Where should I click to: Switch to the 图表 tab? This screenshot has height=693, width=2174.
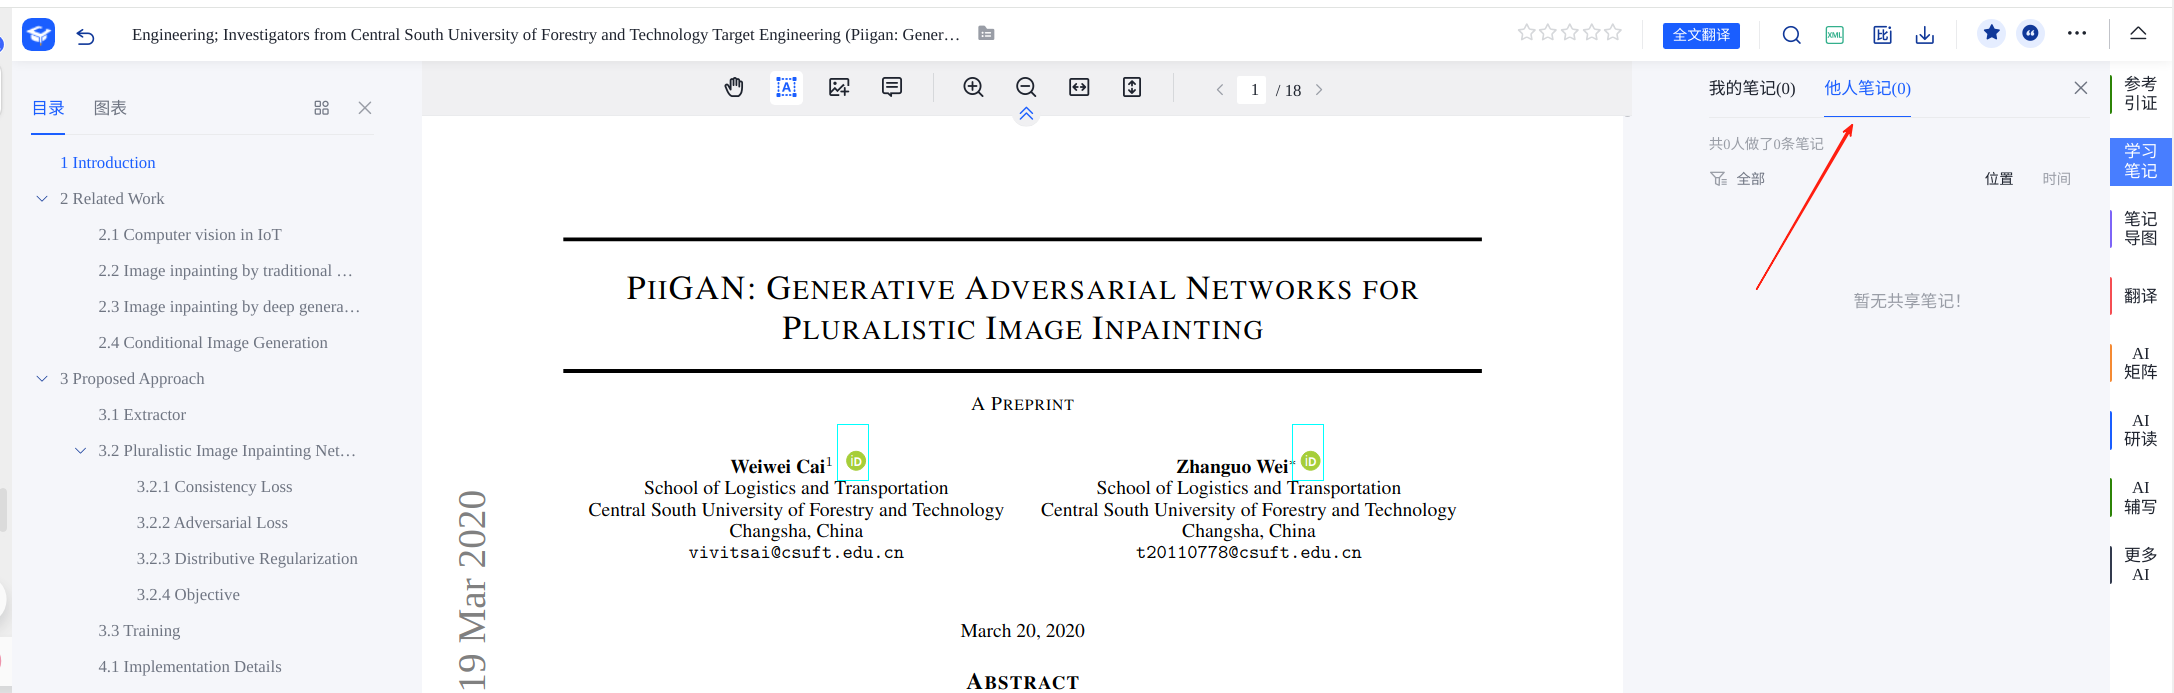(110, 108)
